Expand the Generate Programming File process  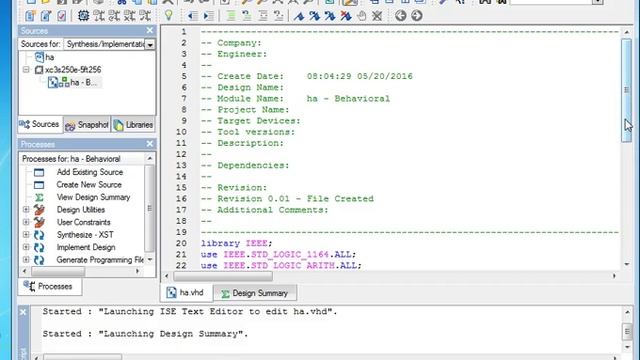(26, 260)
